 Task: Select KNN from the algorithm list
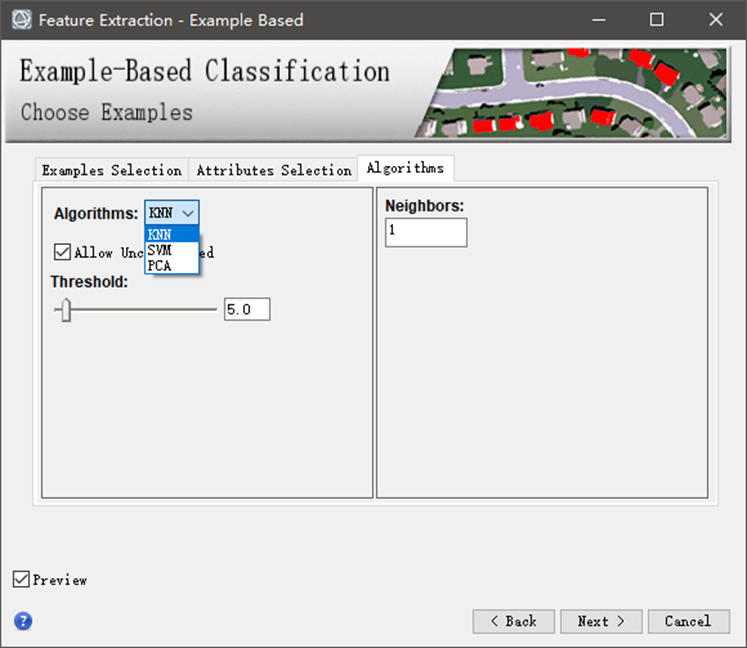coord(172,234)
